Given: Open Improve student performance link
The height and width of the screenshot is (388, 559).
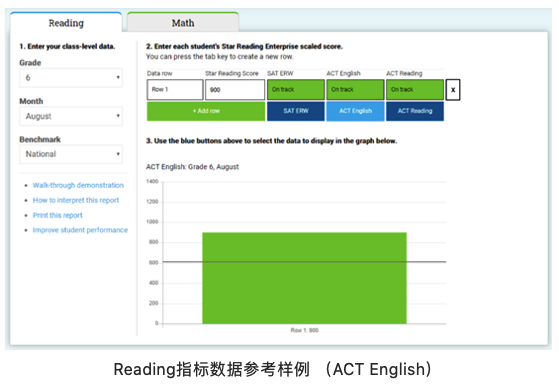Looking at the screenshot, I should tap(80, 230).
